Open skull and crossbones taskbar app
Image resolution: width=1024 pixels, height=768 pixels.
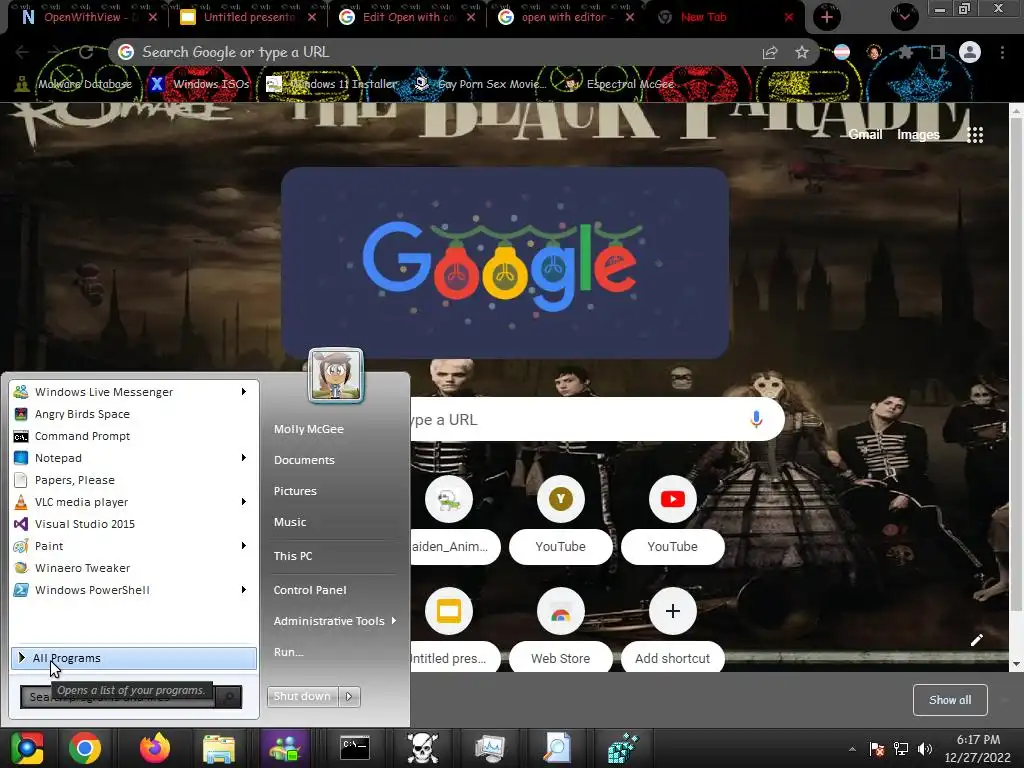click(x=423, y=748)
